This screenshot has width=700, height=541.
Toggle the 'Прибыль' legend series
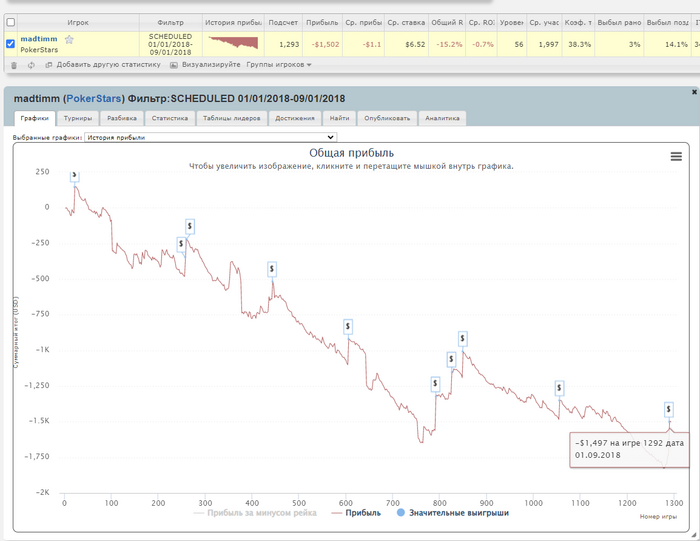click(356, 513)
